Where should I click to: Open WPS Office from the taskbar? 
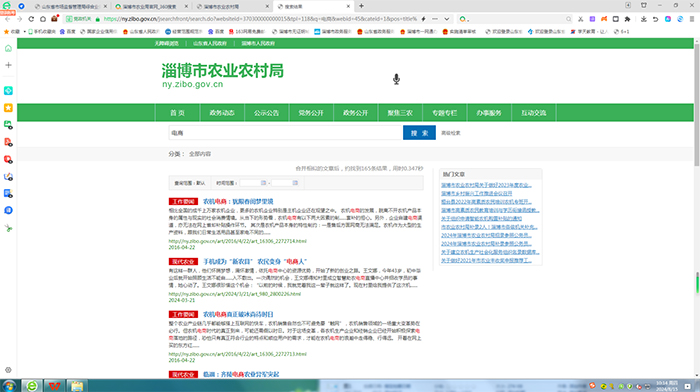point(54,386)
